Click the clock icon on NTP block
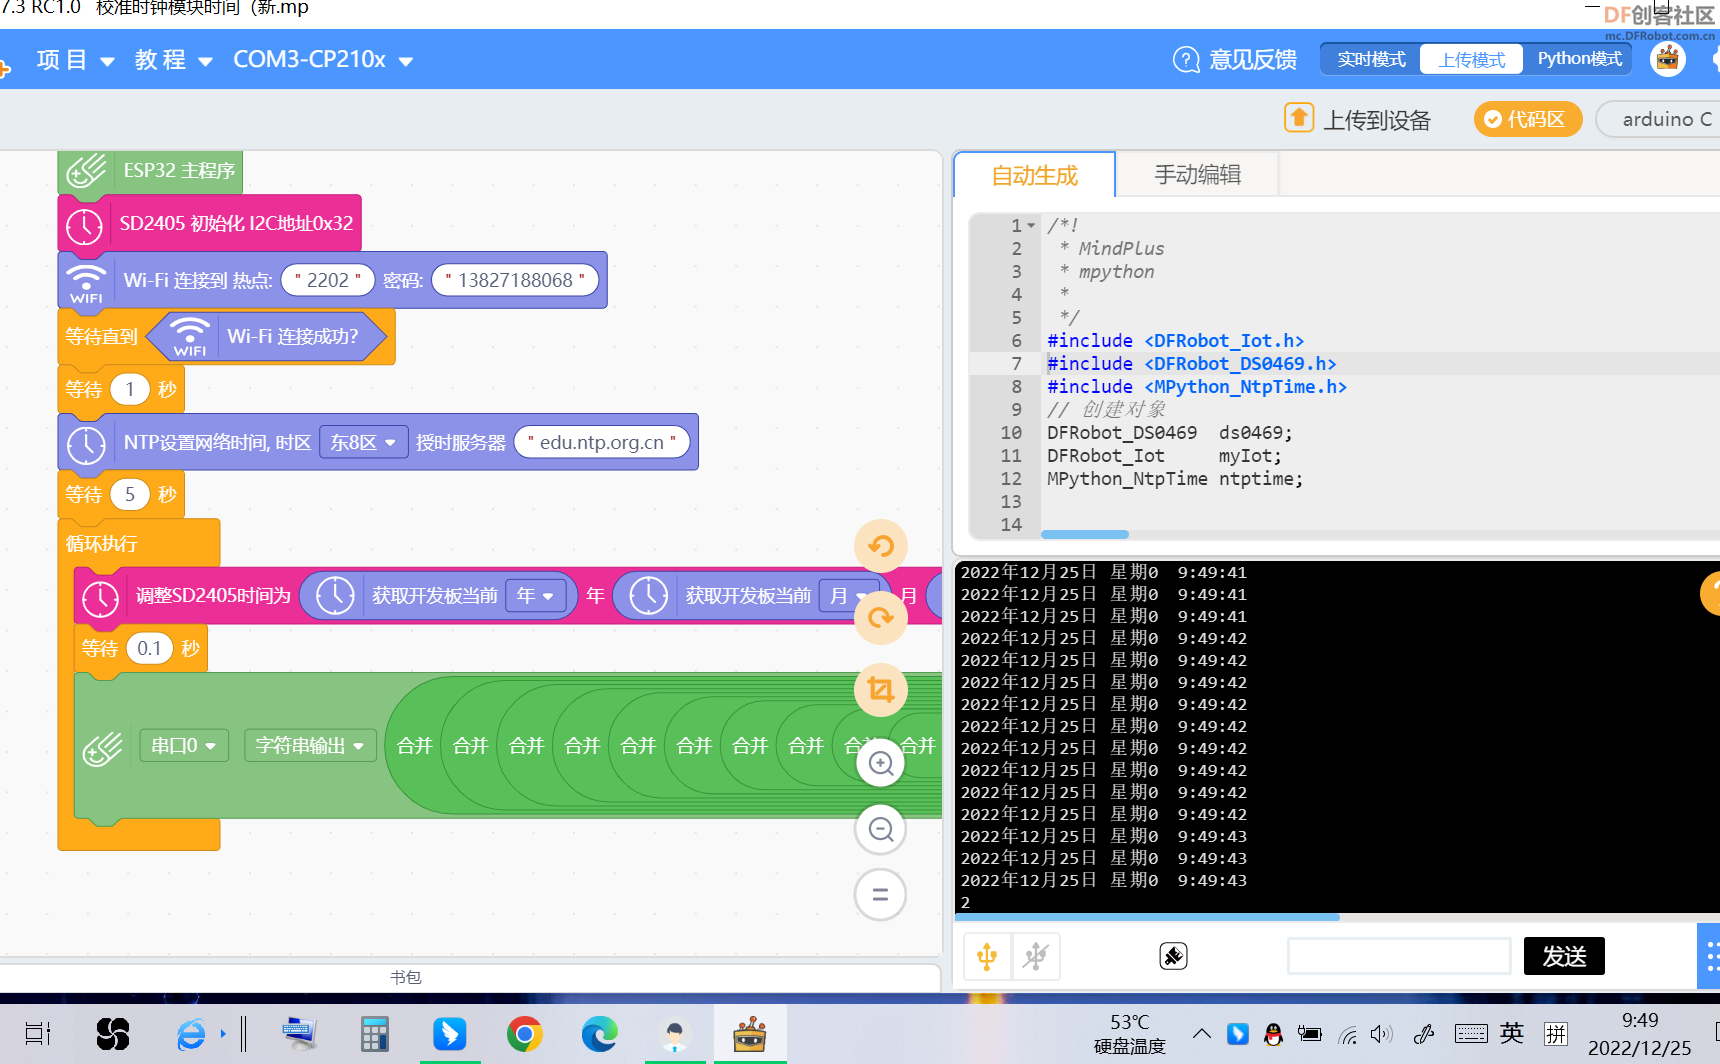Screen dimensions: 1720x1064 [86, 444]
